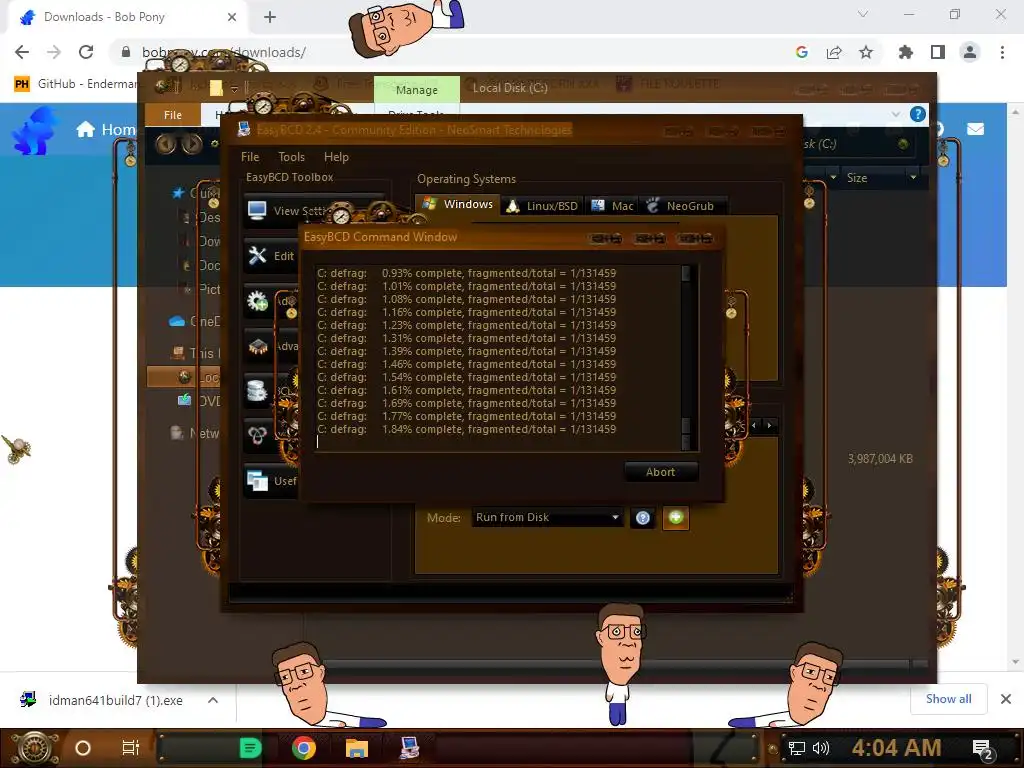
Task: Open Task View on the taskbar
Action: [131, 748]
